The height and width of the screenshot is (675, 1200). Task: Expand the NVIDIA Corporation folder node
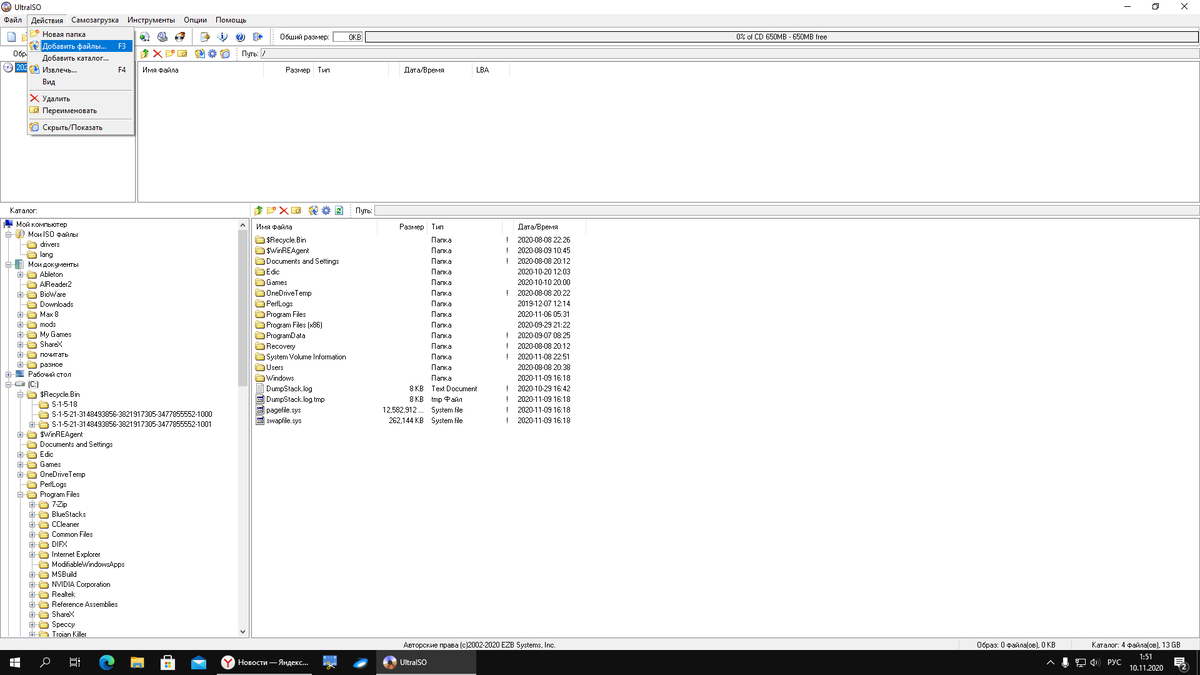pyautogui.click(x=32, y=584)
